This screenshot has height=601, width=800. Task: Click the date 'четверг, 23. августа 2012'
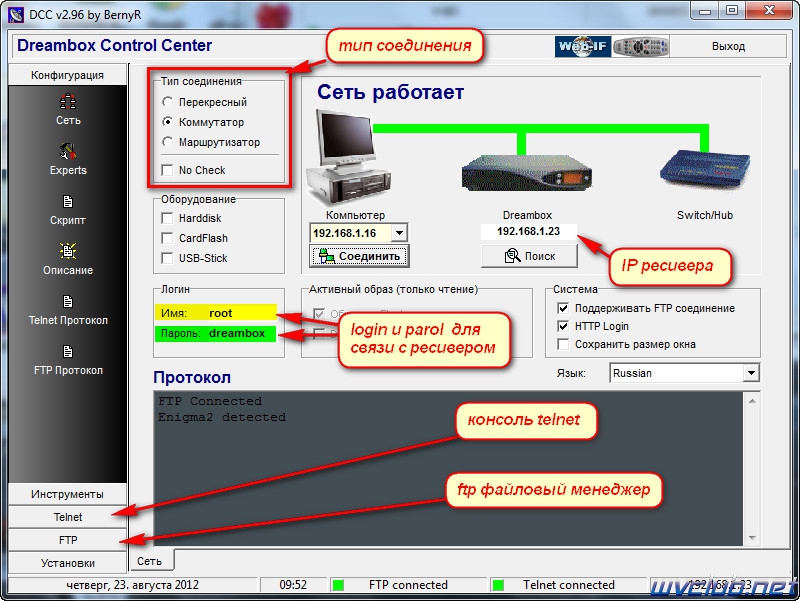tap(133, 585)
